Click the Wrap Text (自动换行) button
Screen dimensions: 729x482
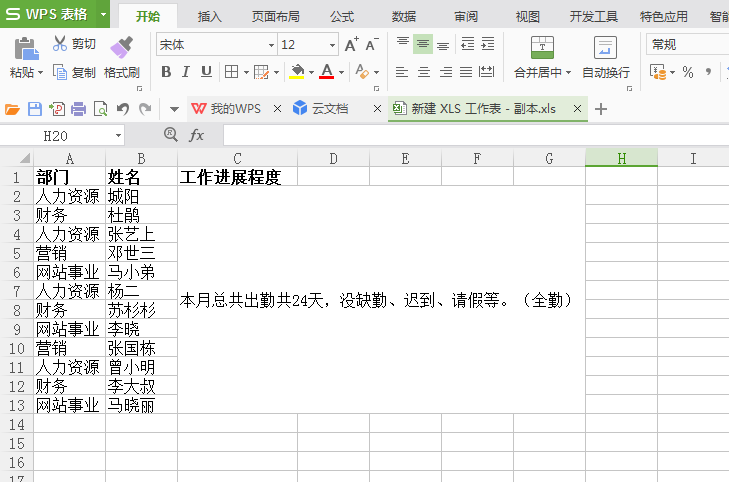pyautogui.click(x=606, y=57)
